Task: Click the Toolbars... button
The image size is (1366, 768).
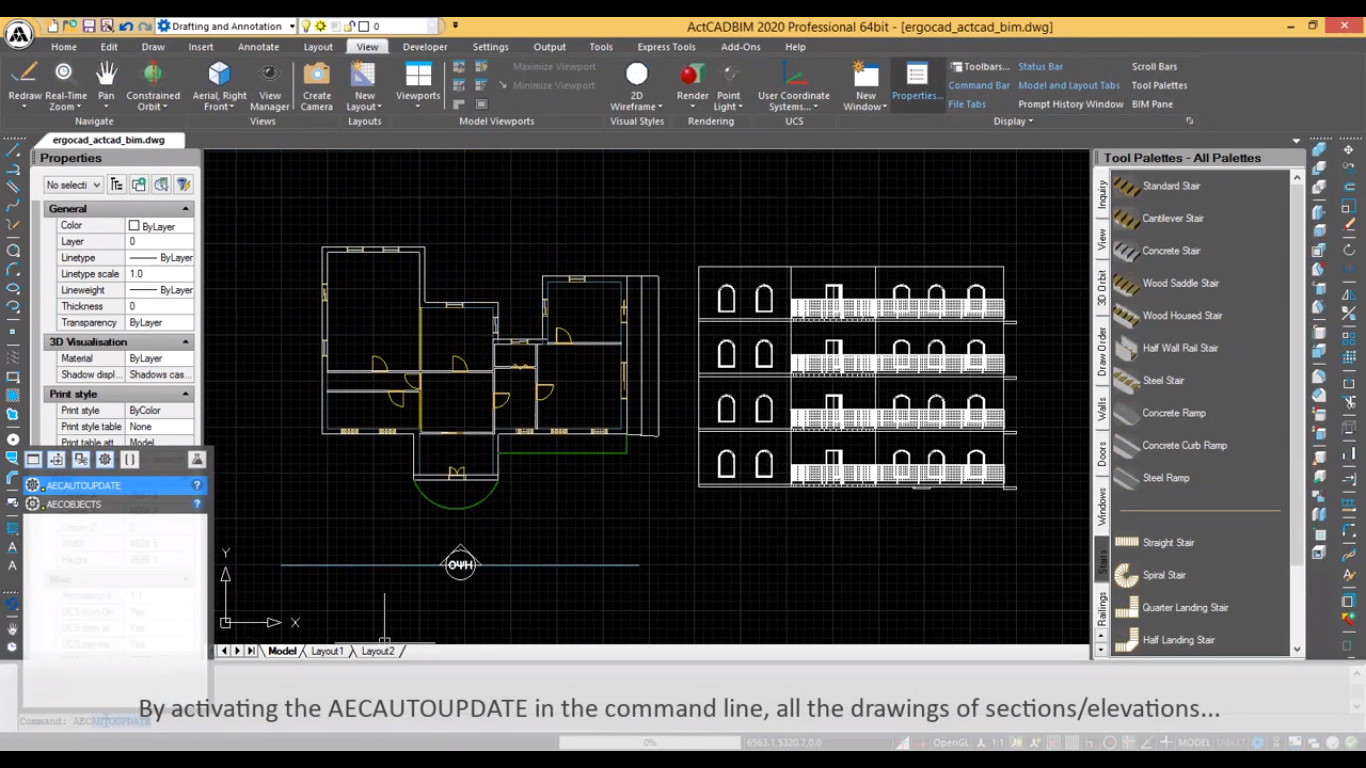Action: point(979,67)
